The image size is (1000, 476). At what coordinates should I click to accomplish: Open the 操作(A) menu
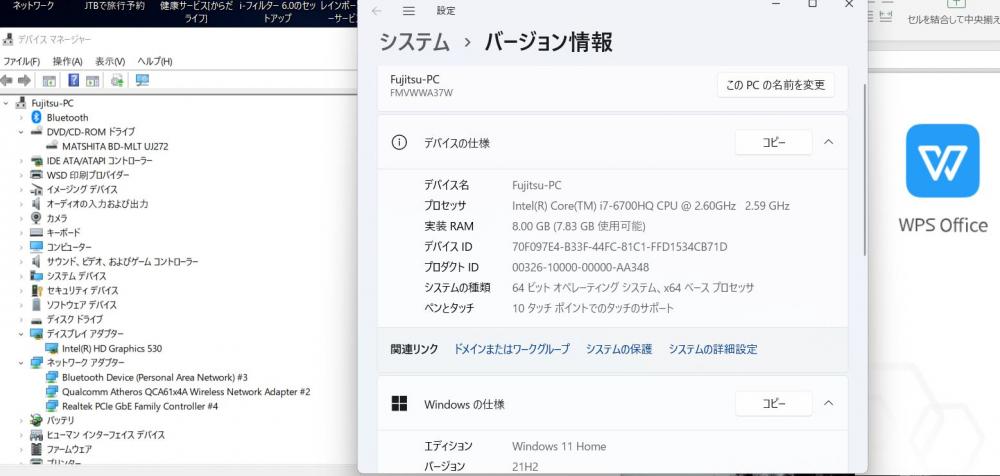tap(68, 61)
